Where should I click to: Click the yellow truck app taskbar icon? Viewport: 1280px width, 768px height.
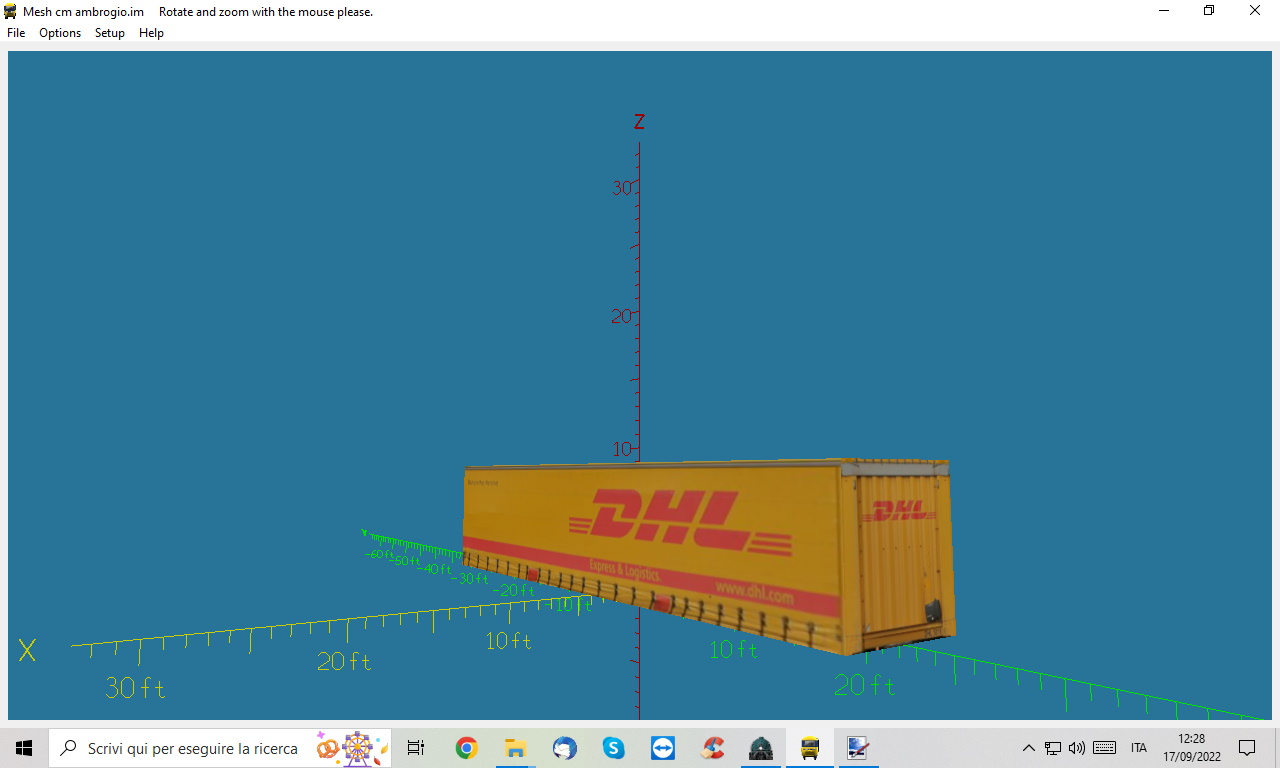810,748
